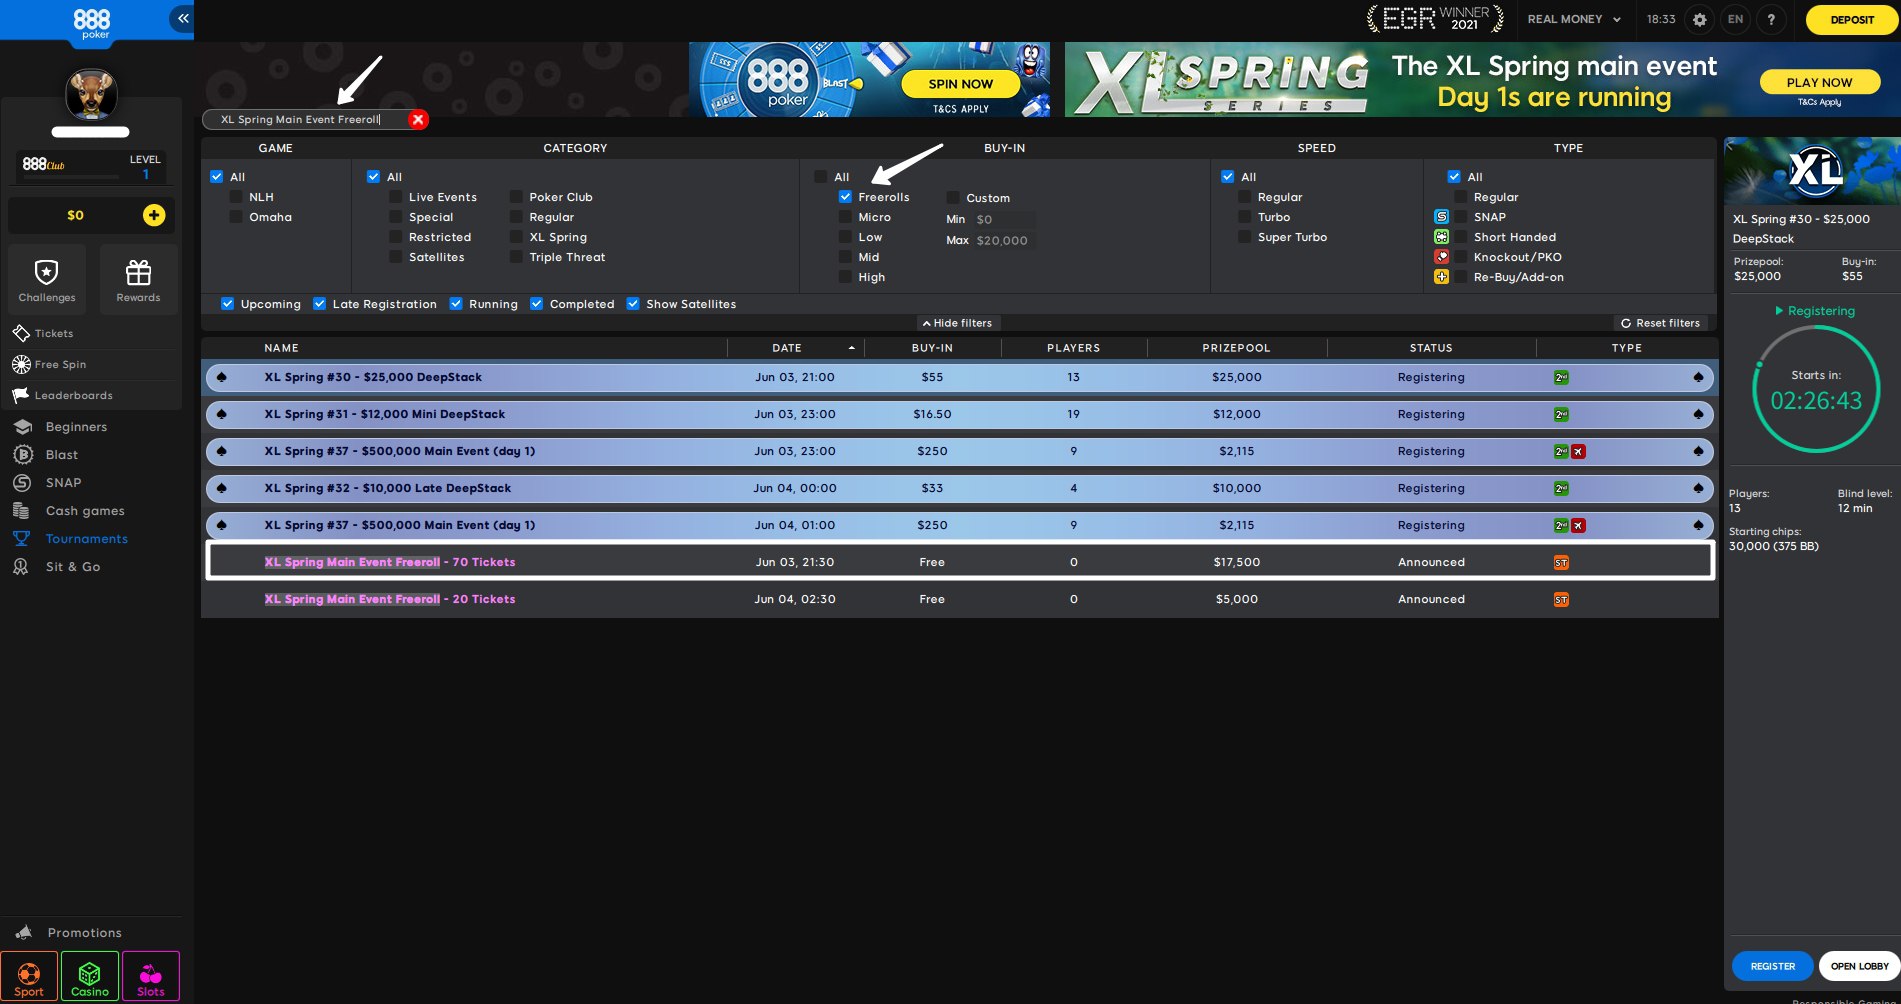Image resolution: width=1901 pixels, height=1004 pixels.
Task: Click the OPEN LOBBY button
Action: pos(1859,966)
